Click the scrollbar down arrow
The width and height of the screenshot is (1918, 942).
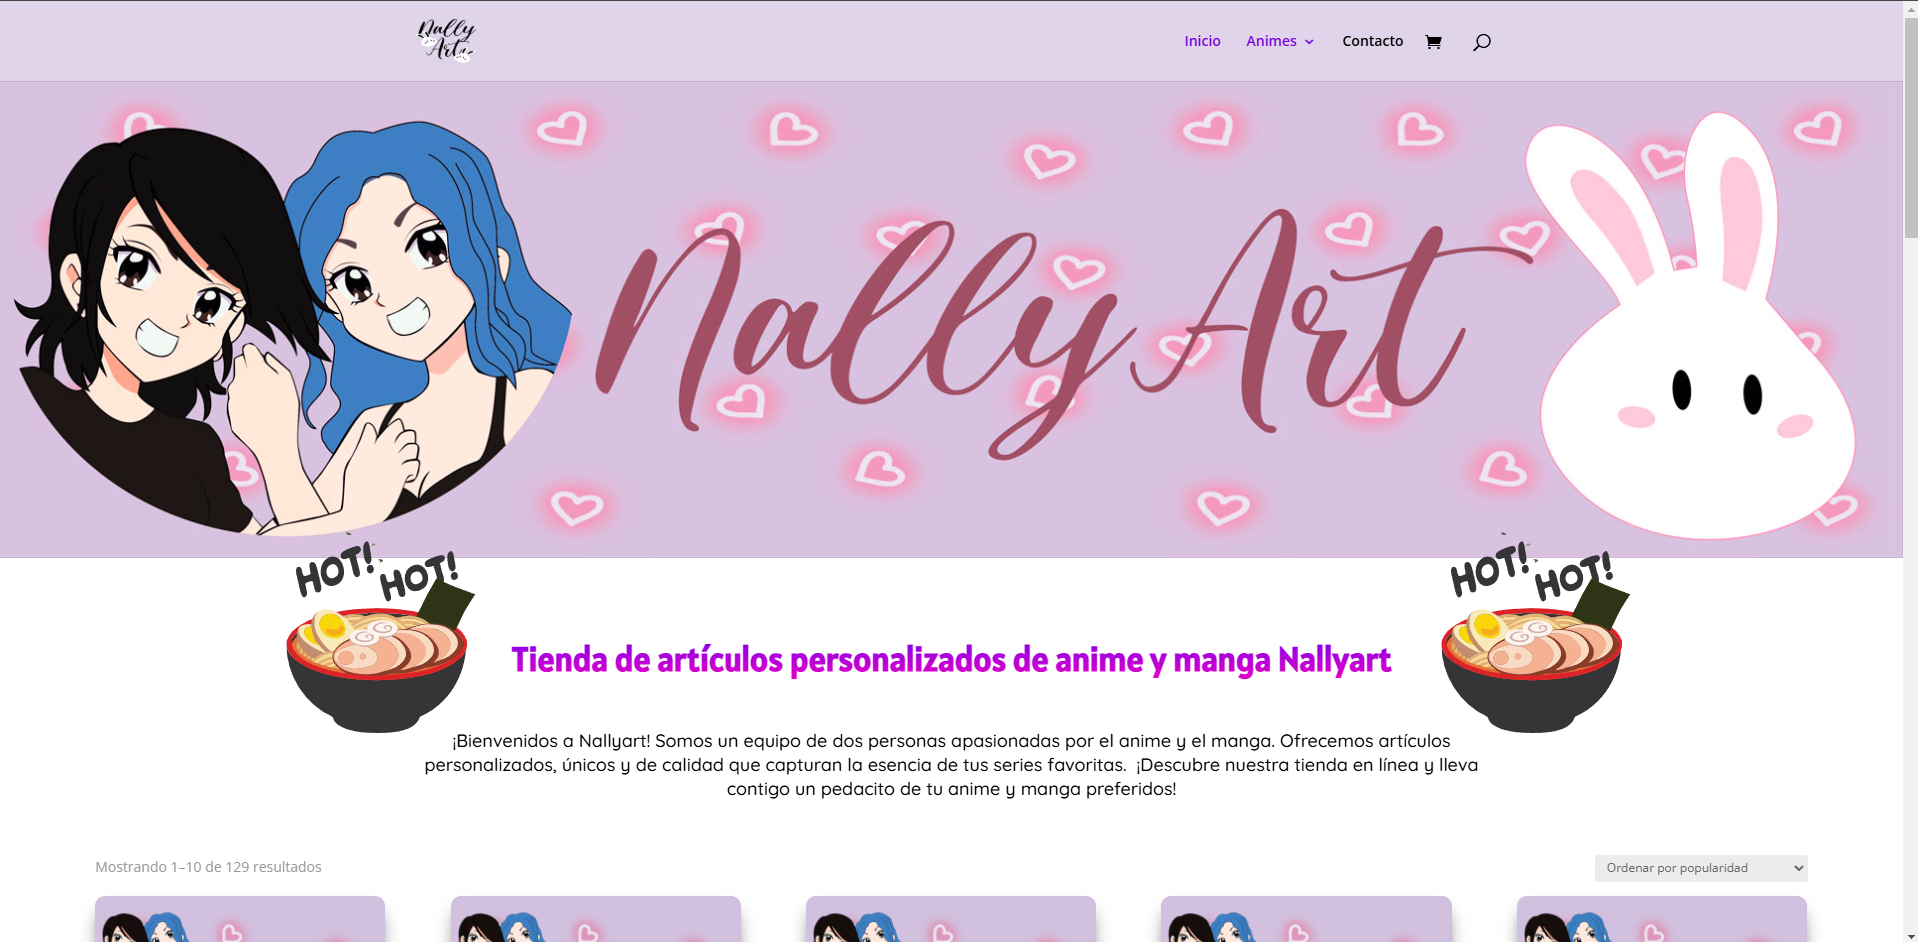tap(1910, 935)
